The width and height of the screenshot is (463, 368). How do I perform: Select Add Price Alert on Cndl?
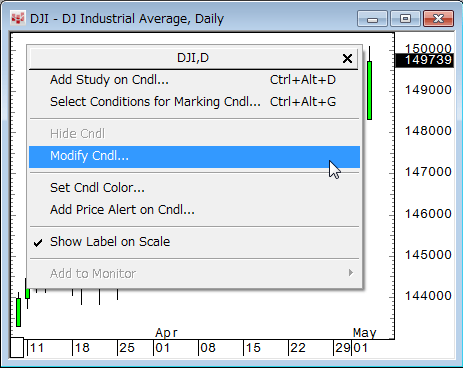point(194,210)
